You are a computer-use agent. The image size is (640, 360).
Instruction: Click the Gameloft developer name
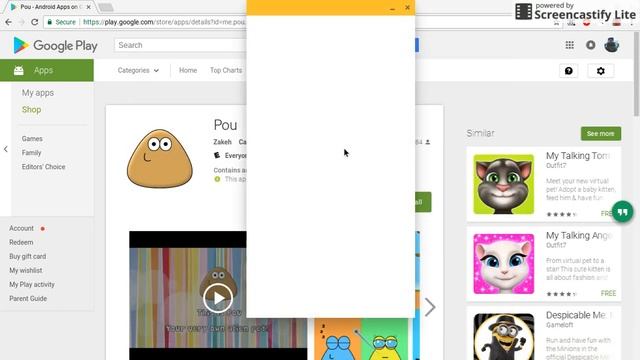(560, 325)
